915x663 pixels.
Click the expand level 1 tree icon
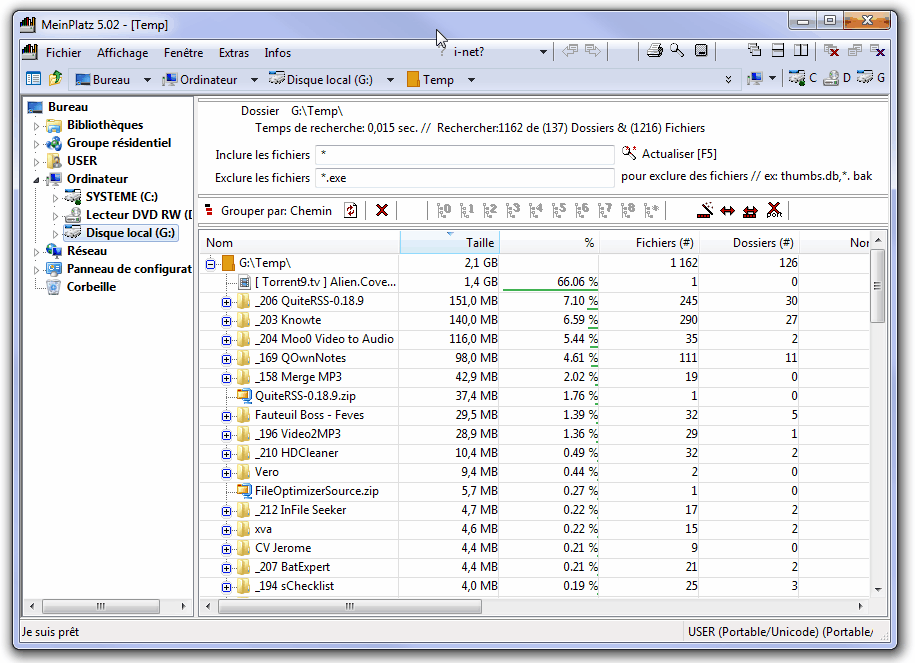pos(467,210)
